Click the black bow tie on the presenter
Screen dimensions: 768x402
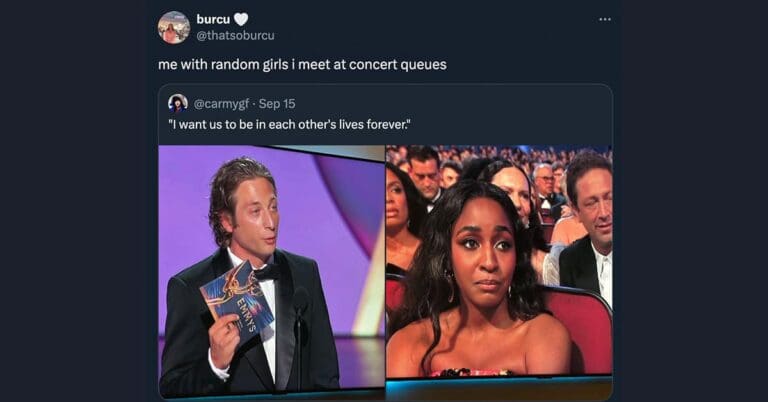[x=267, y=272]
